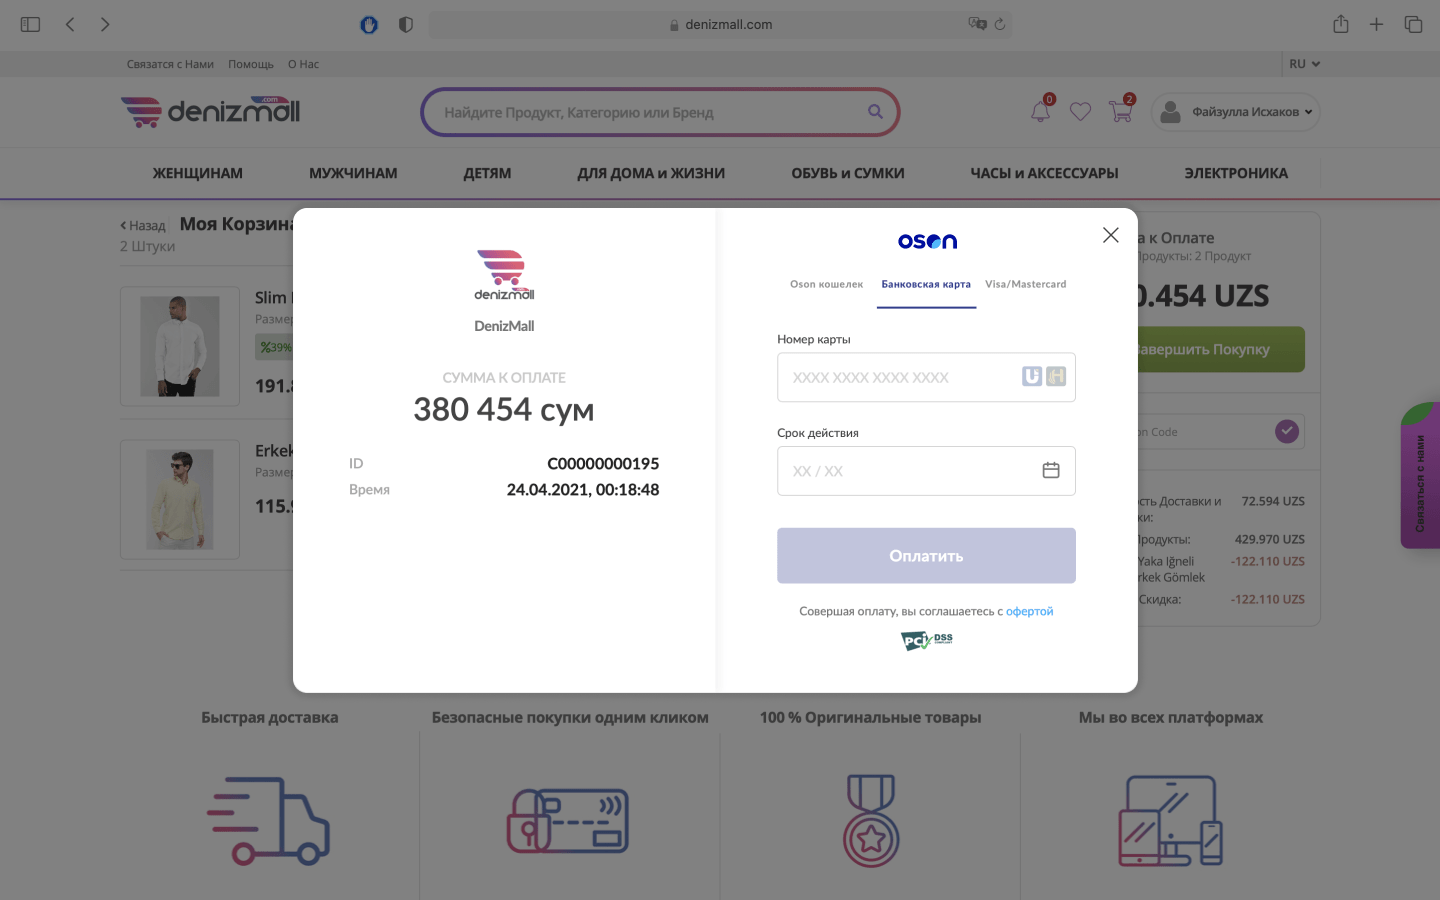
Task: Open the white shirt product thumbnail
Action: [x=180, y=346]
